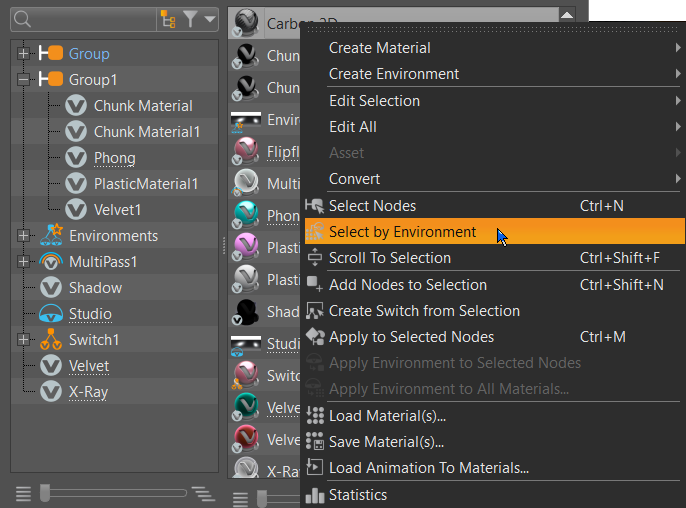Click the Environments node icon in tree
The height and width of the screenshot is (508, 686).
click(51, 236)
